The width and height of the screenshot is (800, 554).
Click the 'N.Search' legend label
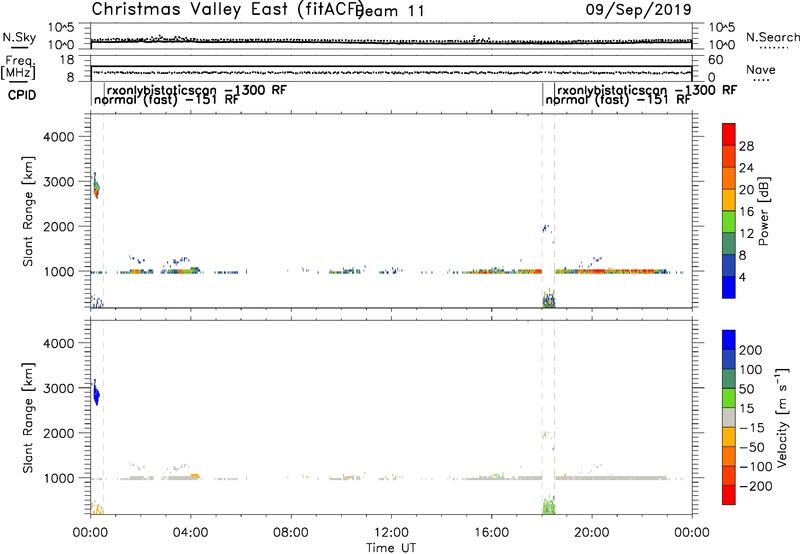click(772, 37)
